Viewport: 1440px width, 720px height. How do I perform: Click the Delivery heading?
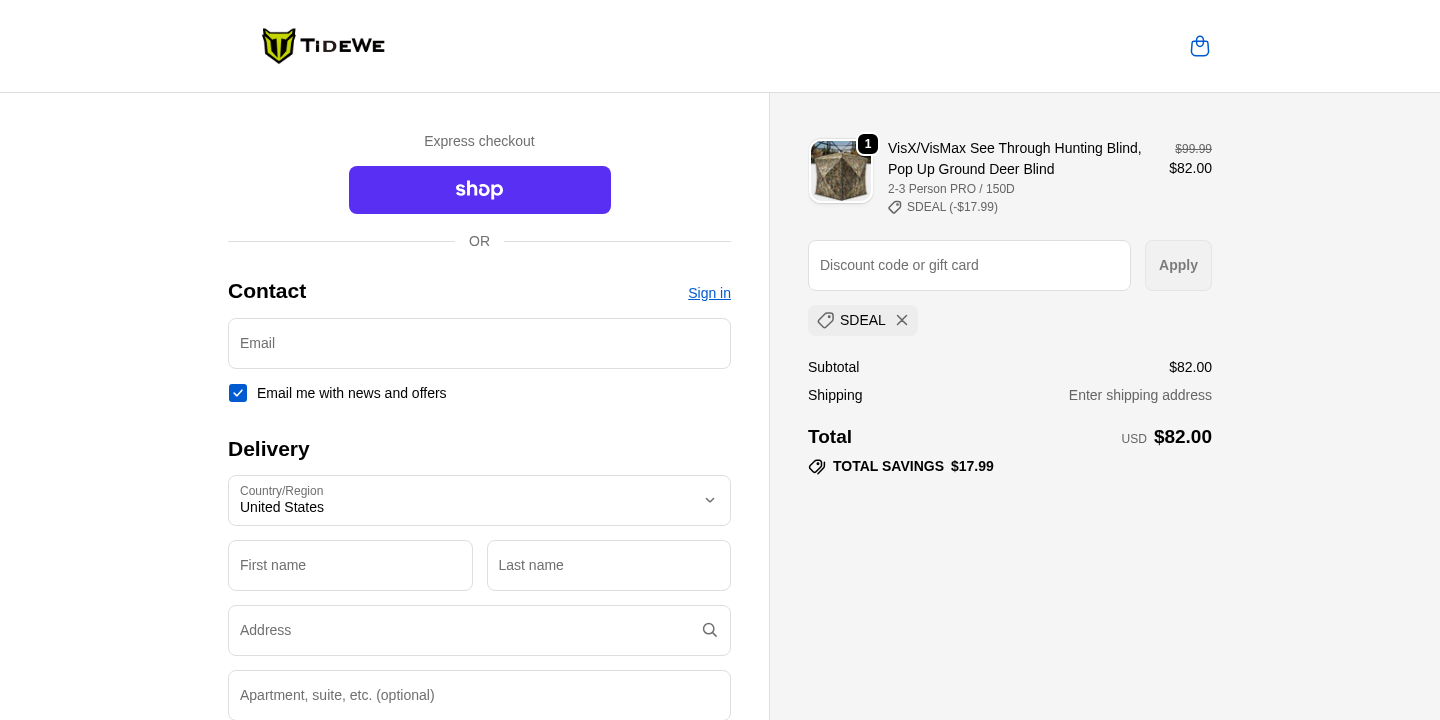(x=269, y=449)
